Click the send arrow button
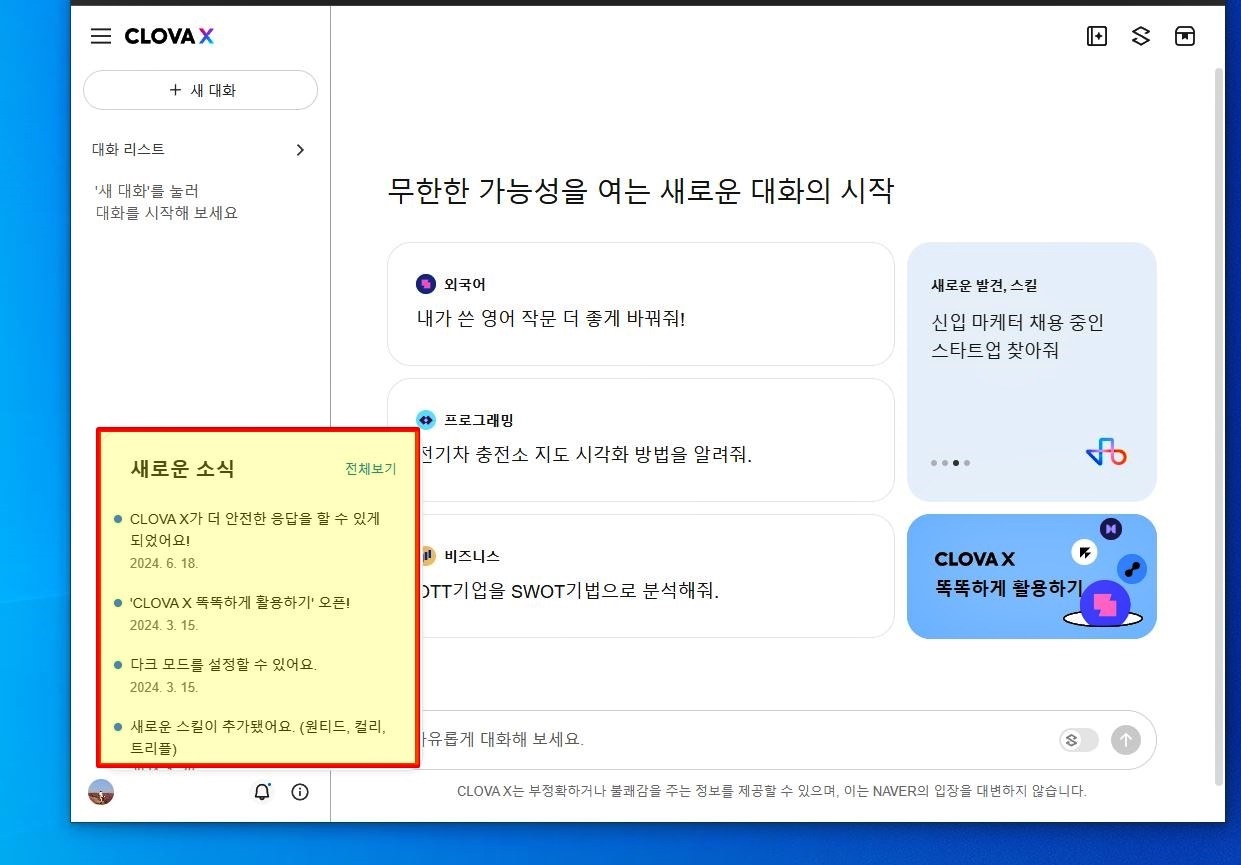 1126,740
